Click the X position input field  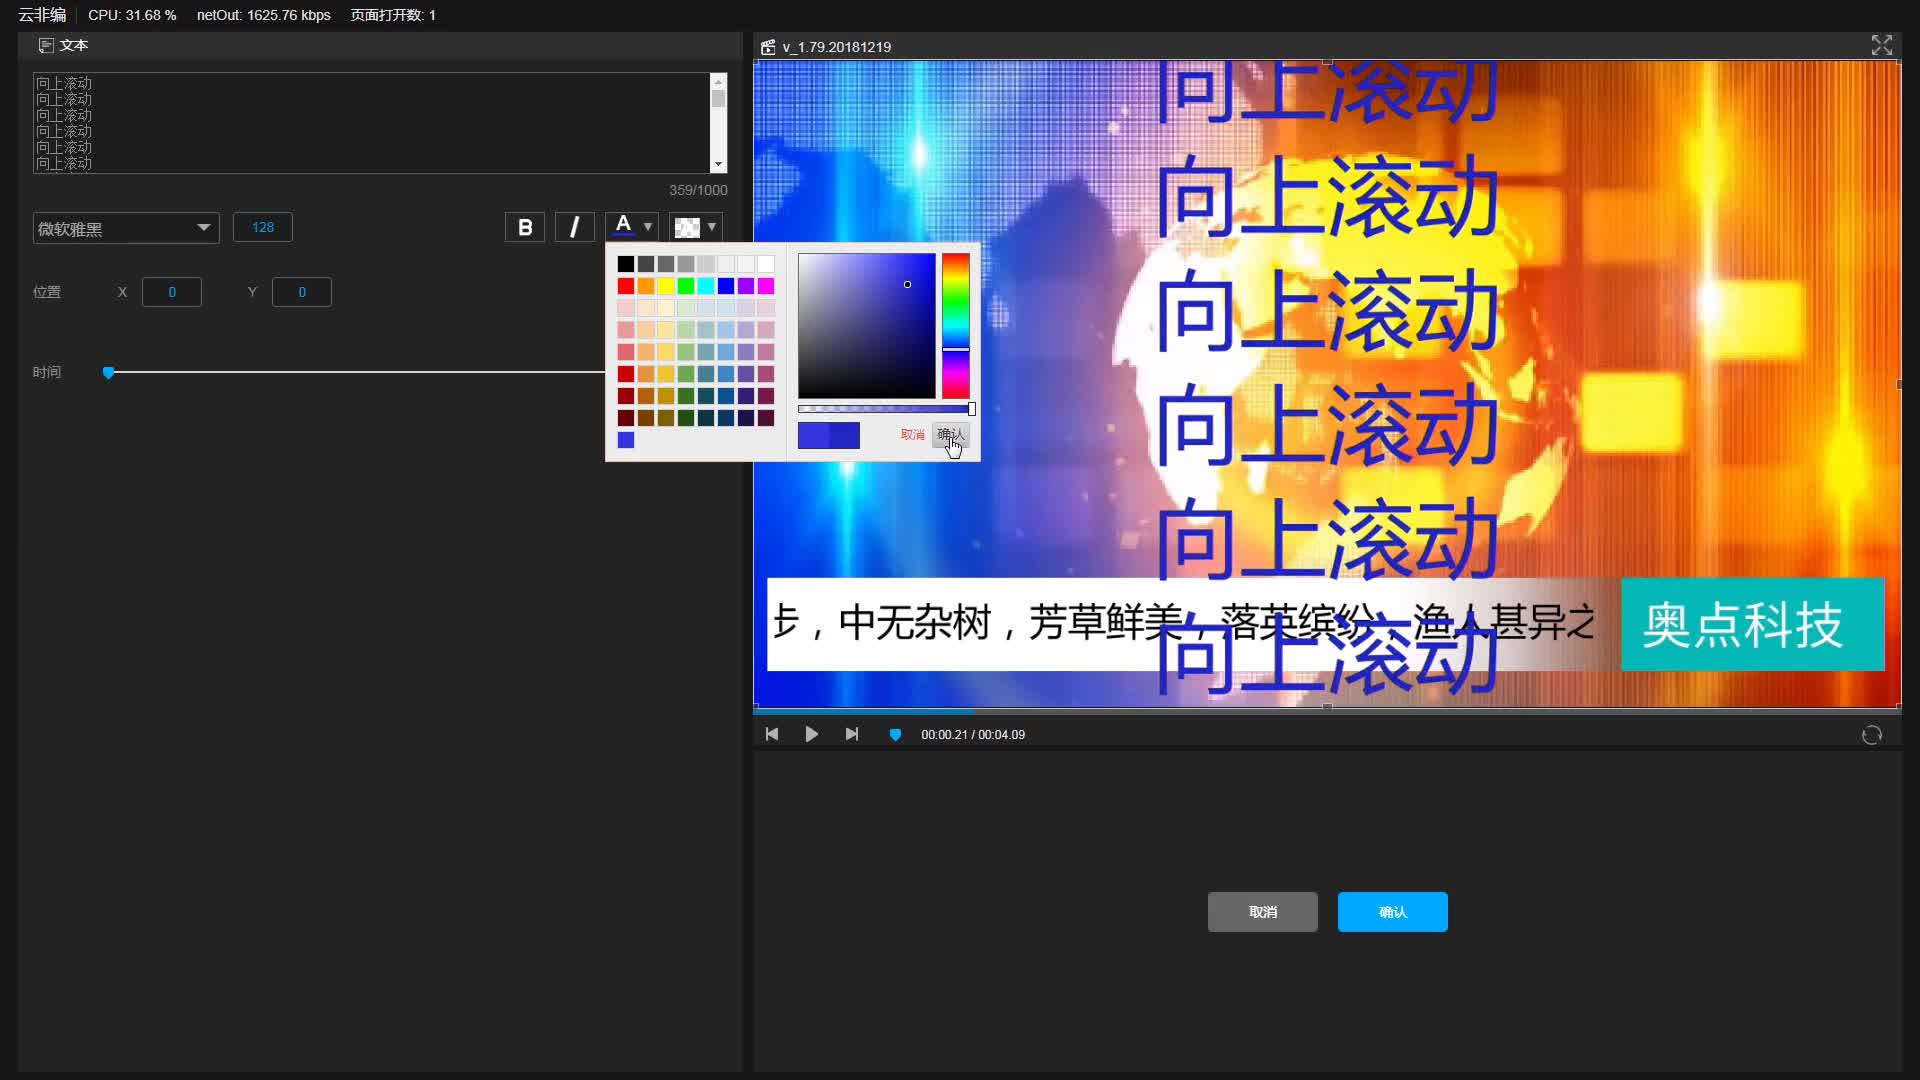tap(172, 292)
